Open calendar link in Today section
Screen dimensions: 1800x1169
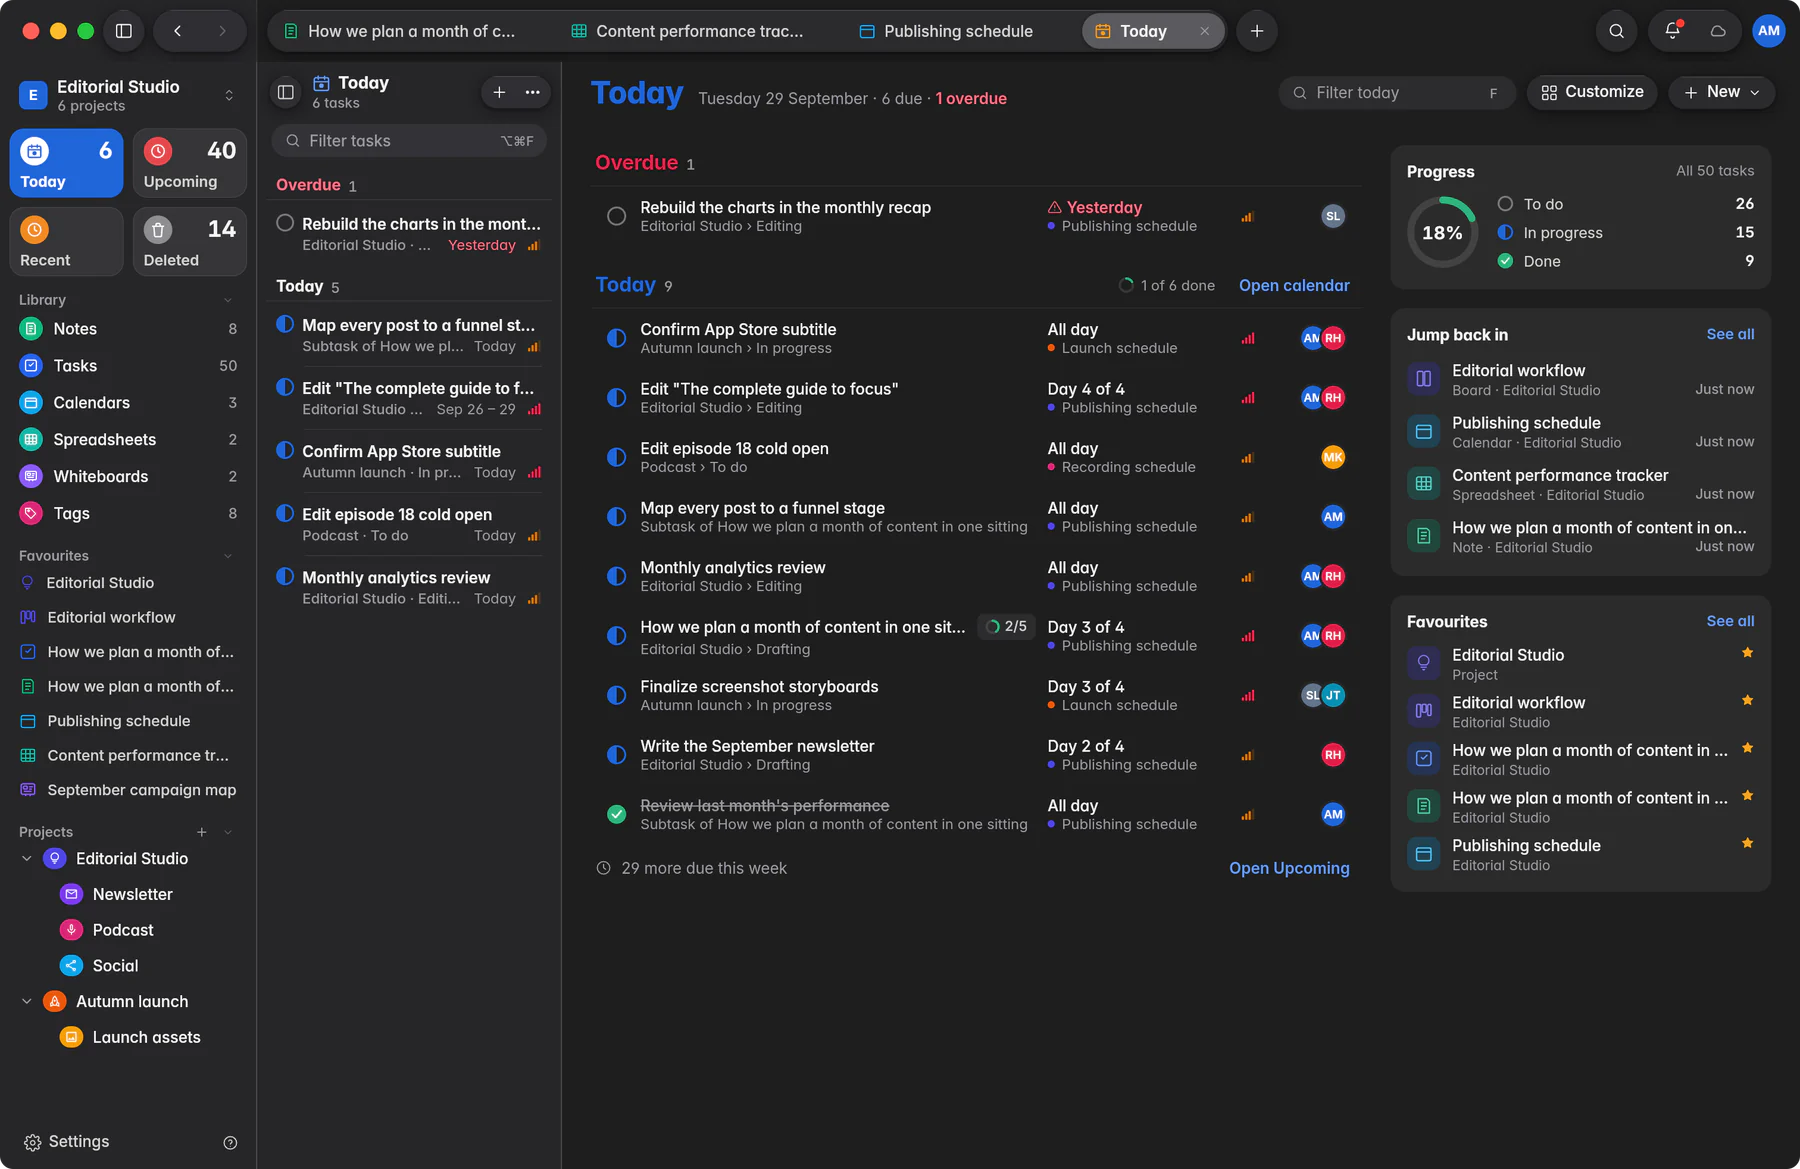point(1294,286)
